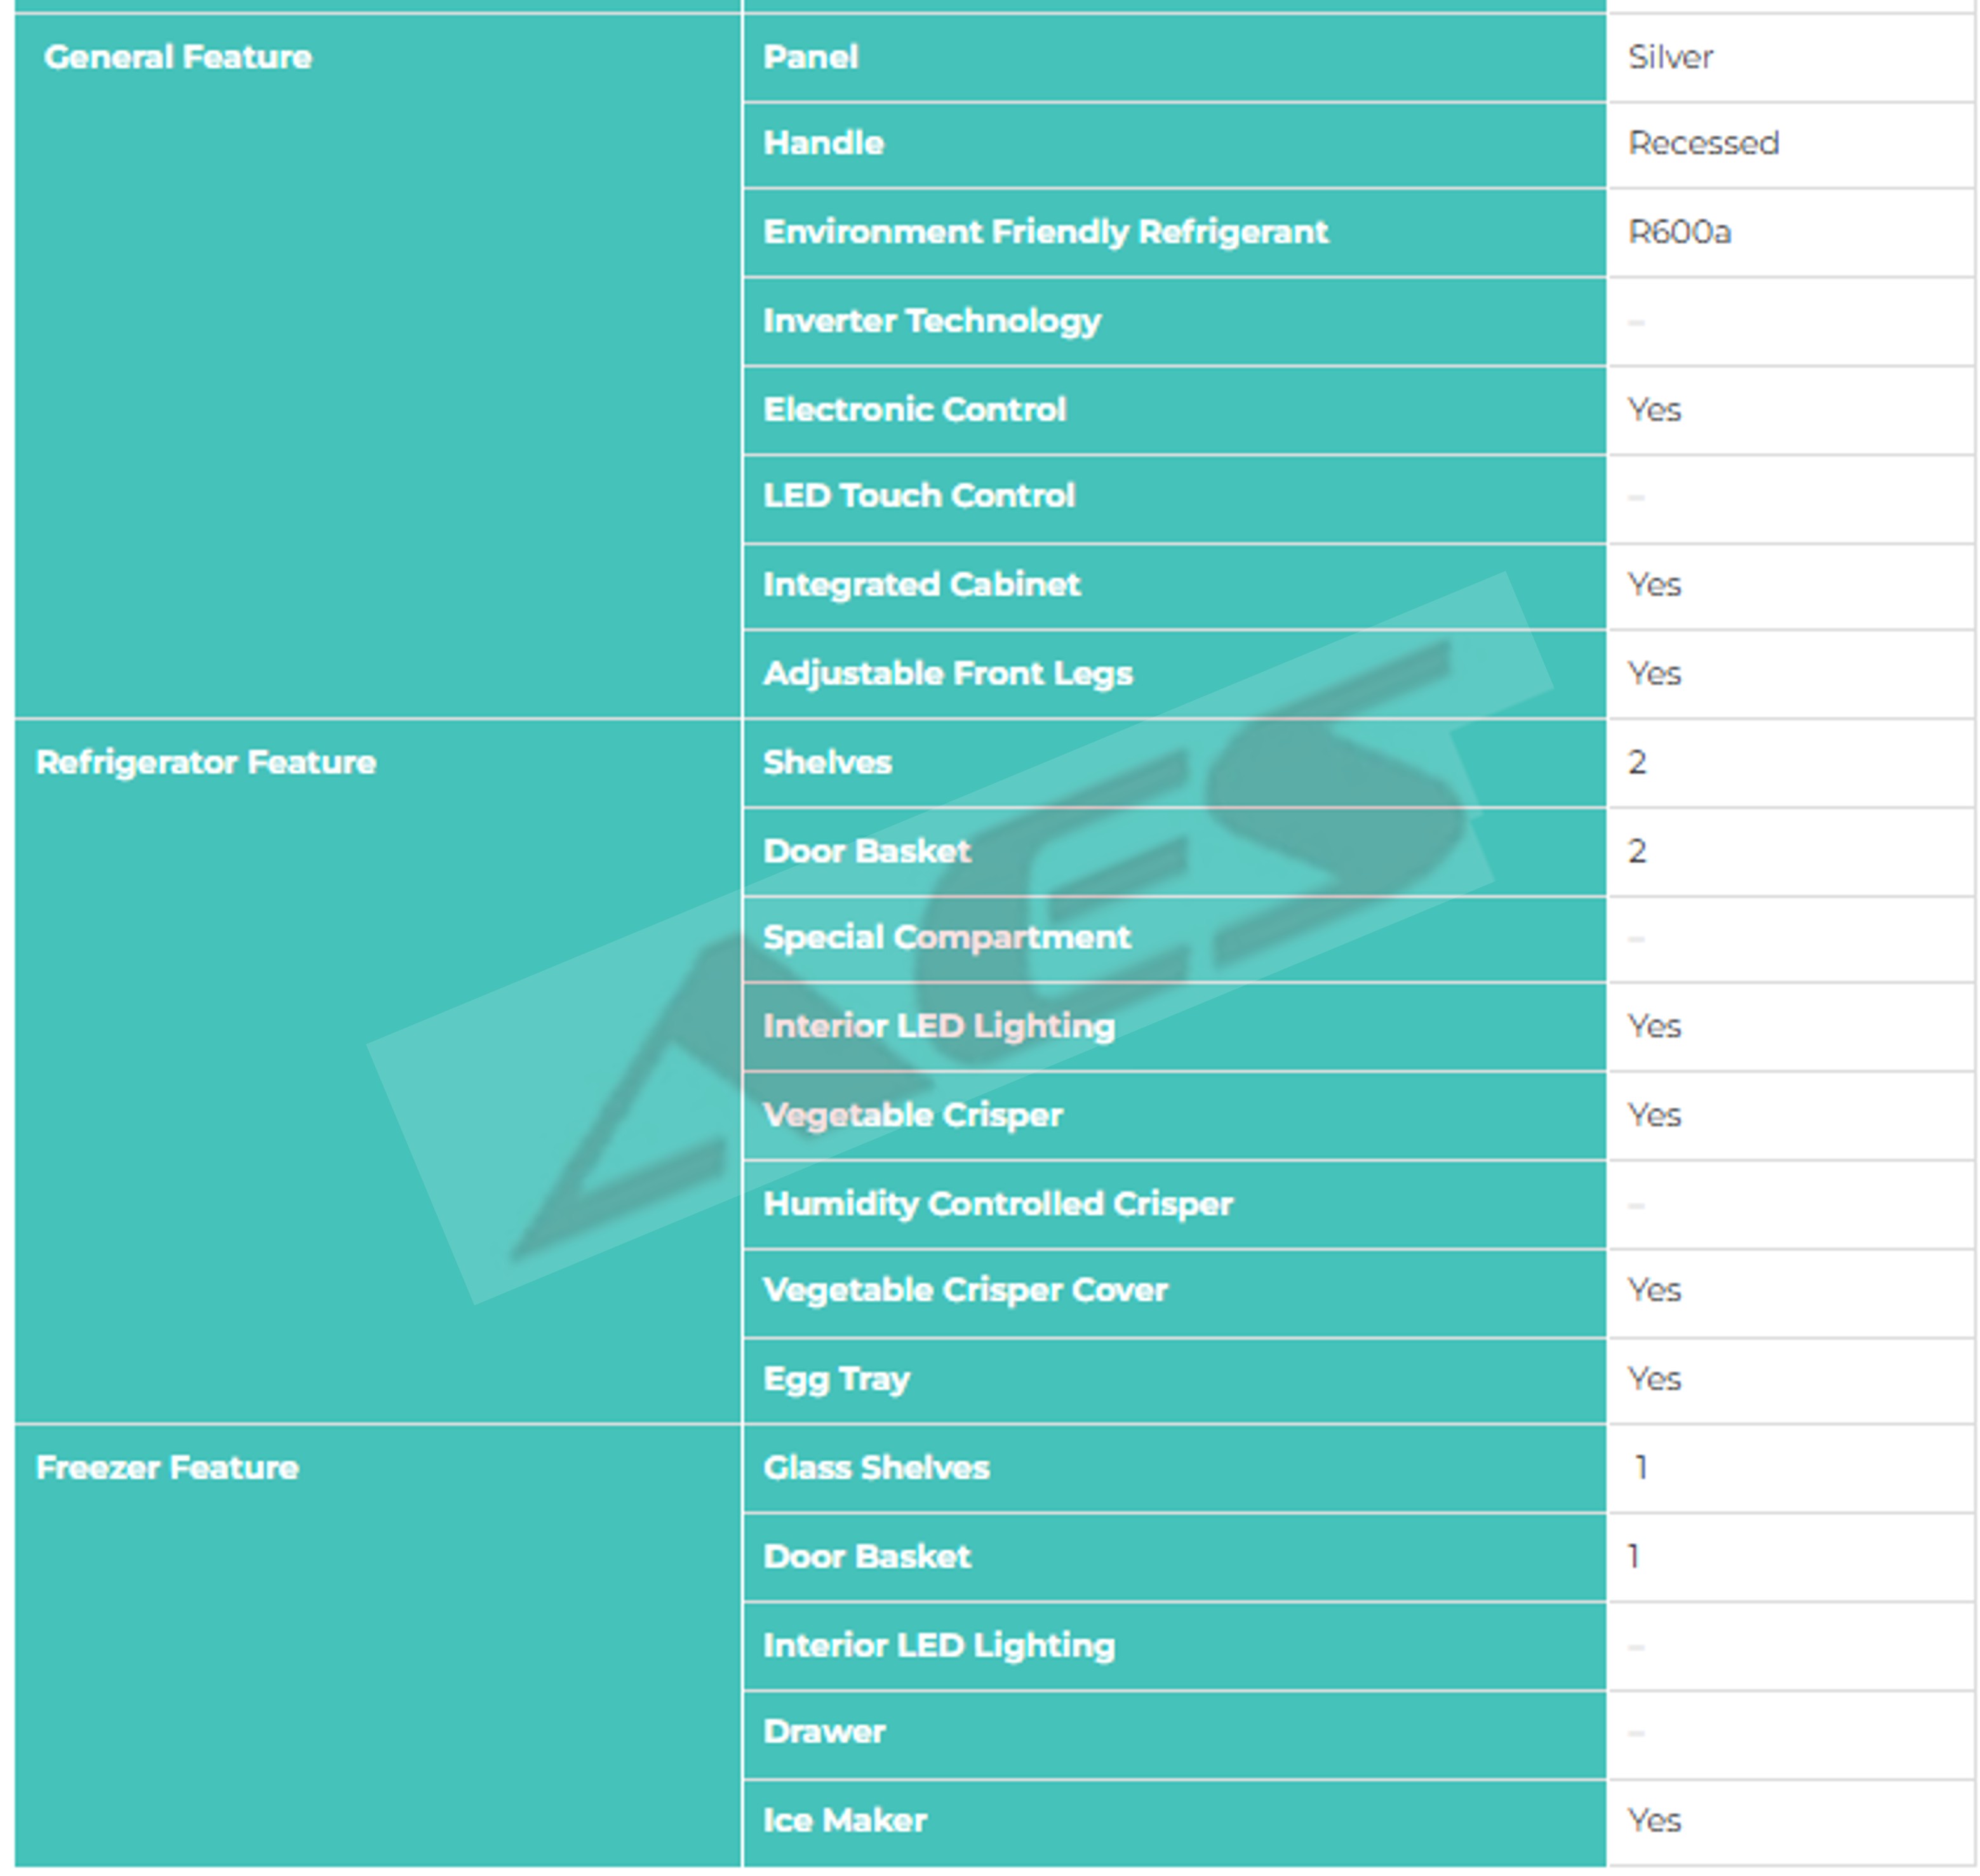Select the Special Compartment label
This screenshot has height=1876, width=1980.
pos(946,937)
